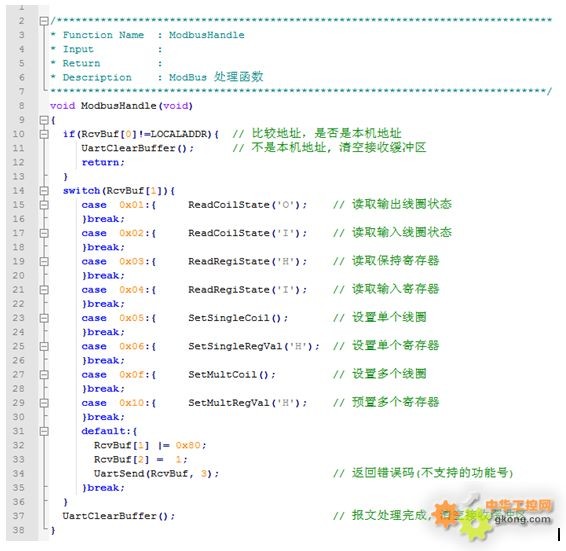Image resolution: width=566 pixels, height=551 pixels.
Task: Collapse the case 0x10 fold marker
Action: point(44,403)
